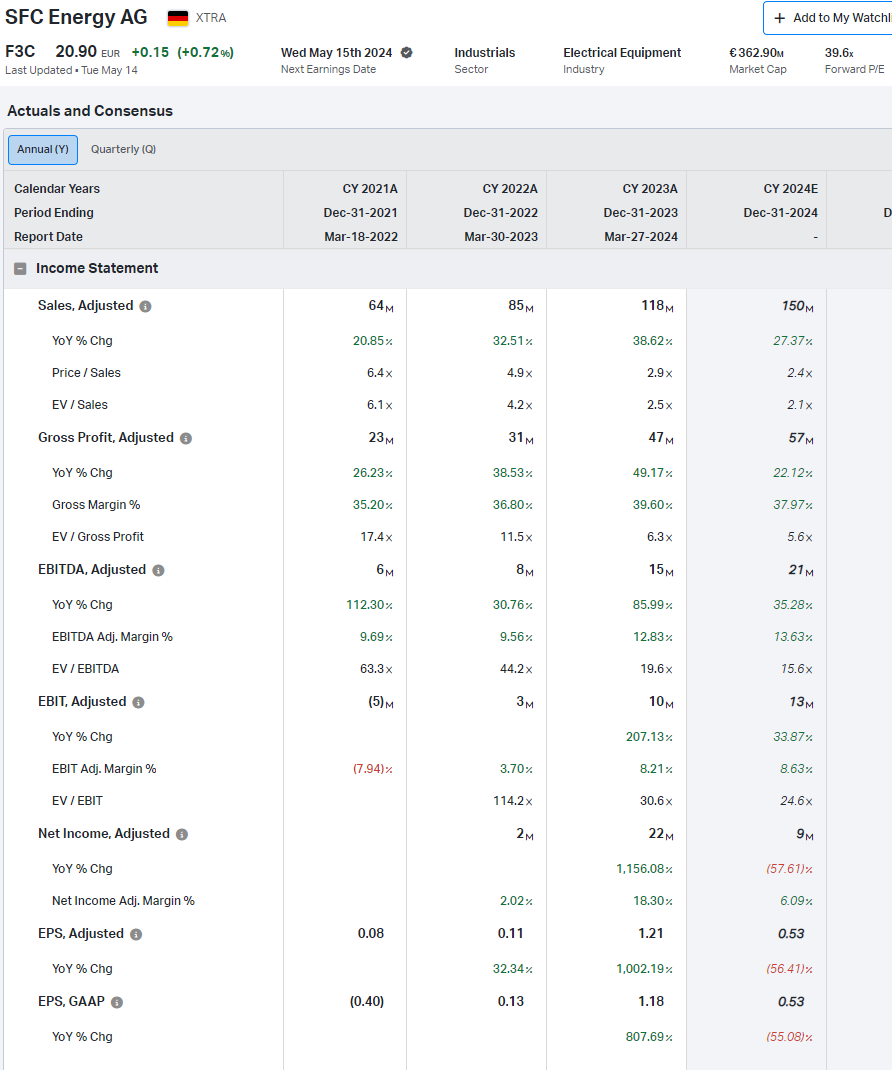
Task: Click the EBITDA Adj. Margin % row label
Action: pos(112,637)
